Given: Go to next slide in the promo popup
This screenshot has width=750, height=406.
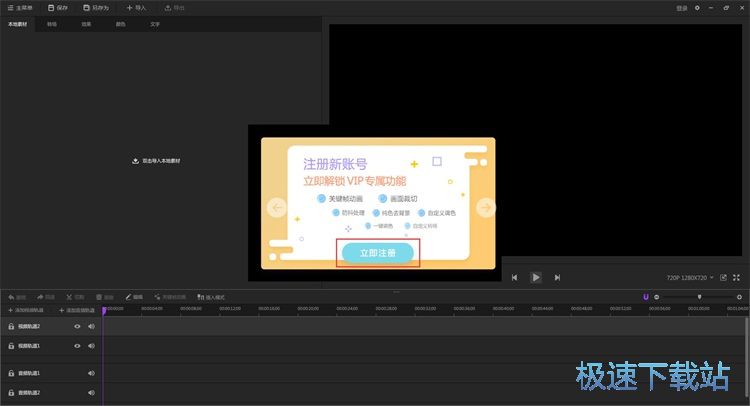Looking at the screenshot, I should click(x=485, y=208).
